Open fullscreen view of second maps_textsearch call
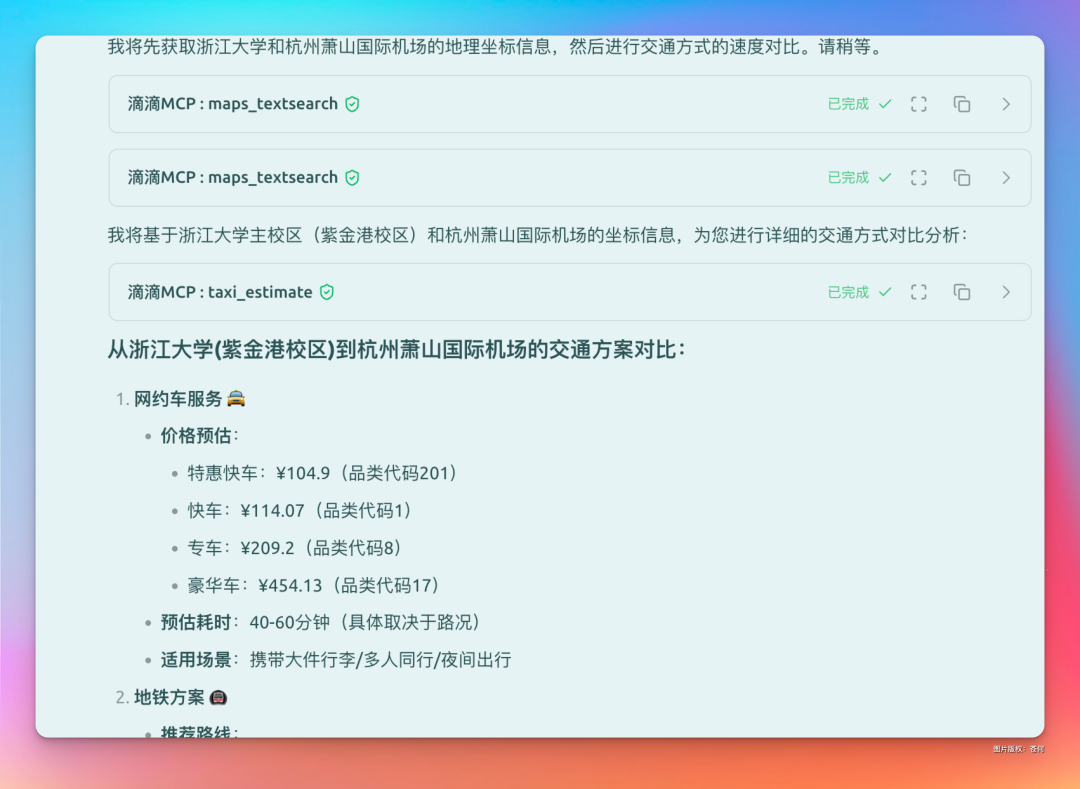The image size is (1080, 789). [918, 178]
